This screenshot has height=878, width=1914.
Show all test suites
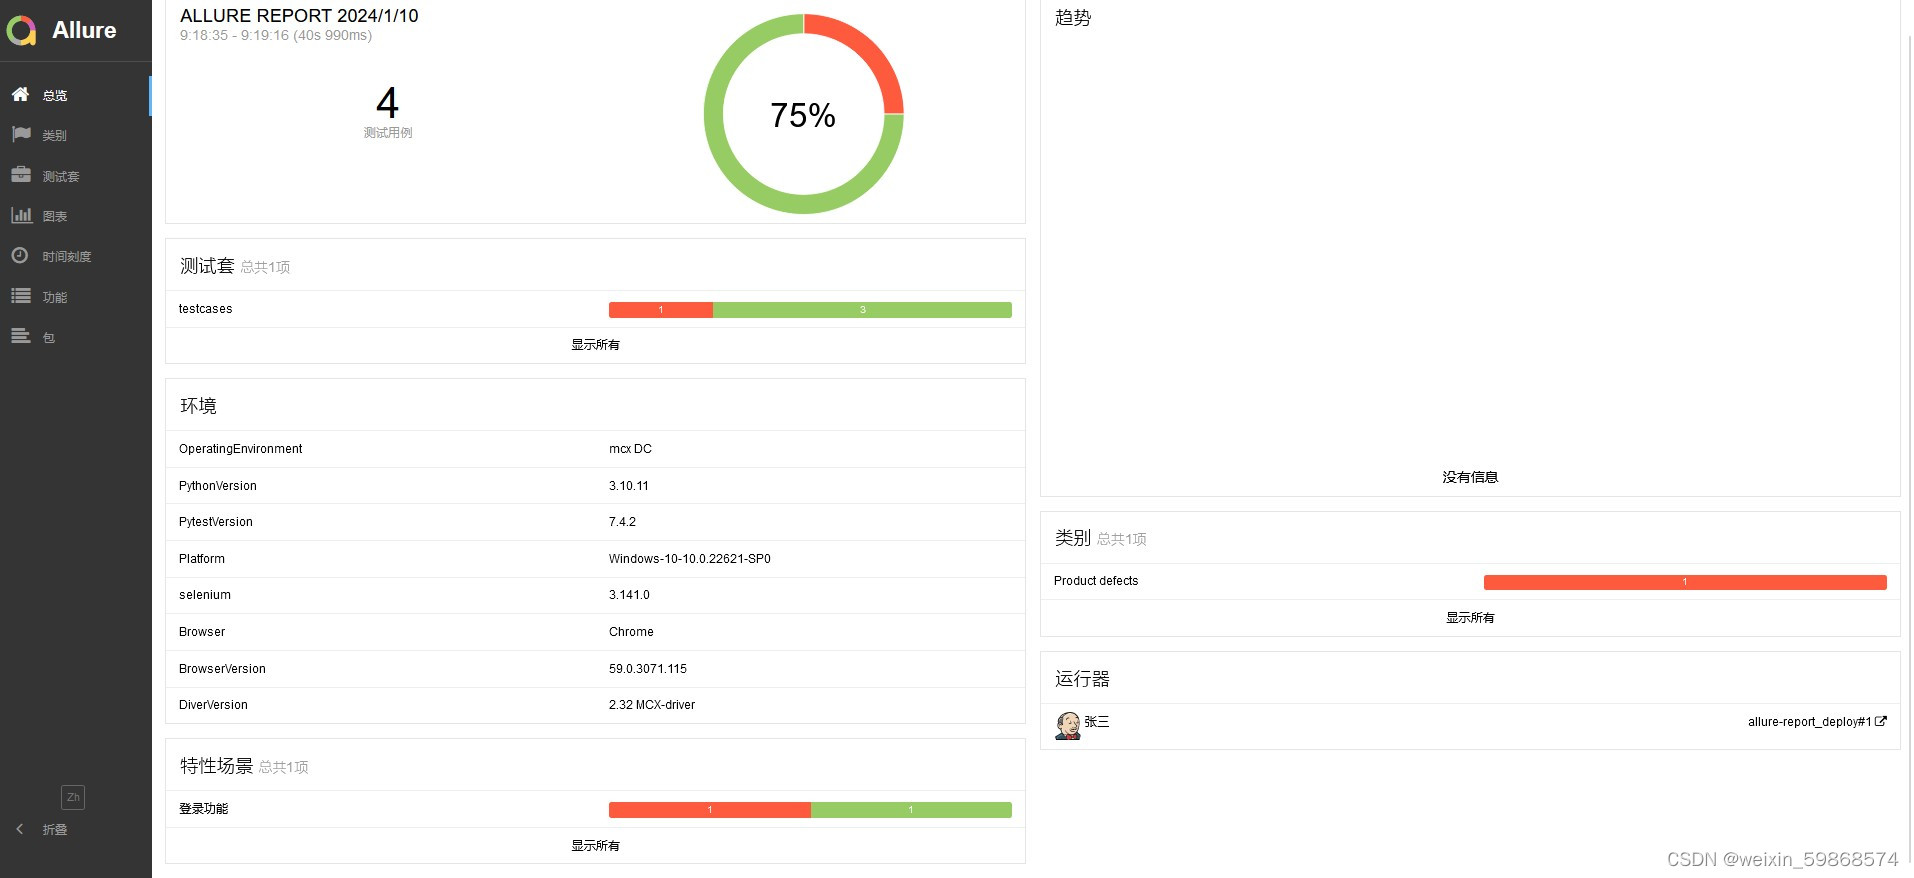click(x=595, y=345)
